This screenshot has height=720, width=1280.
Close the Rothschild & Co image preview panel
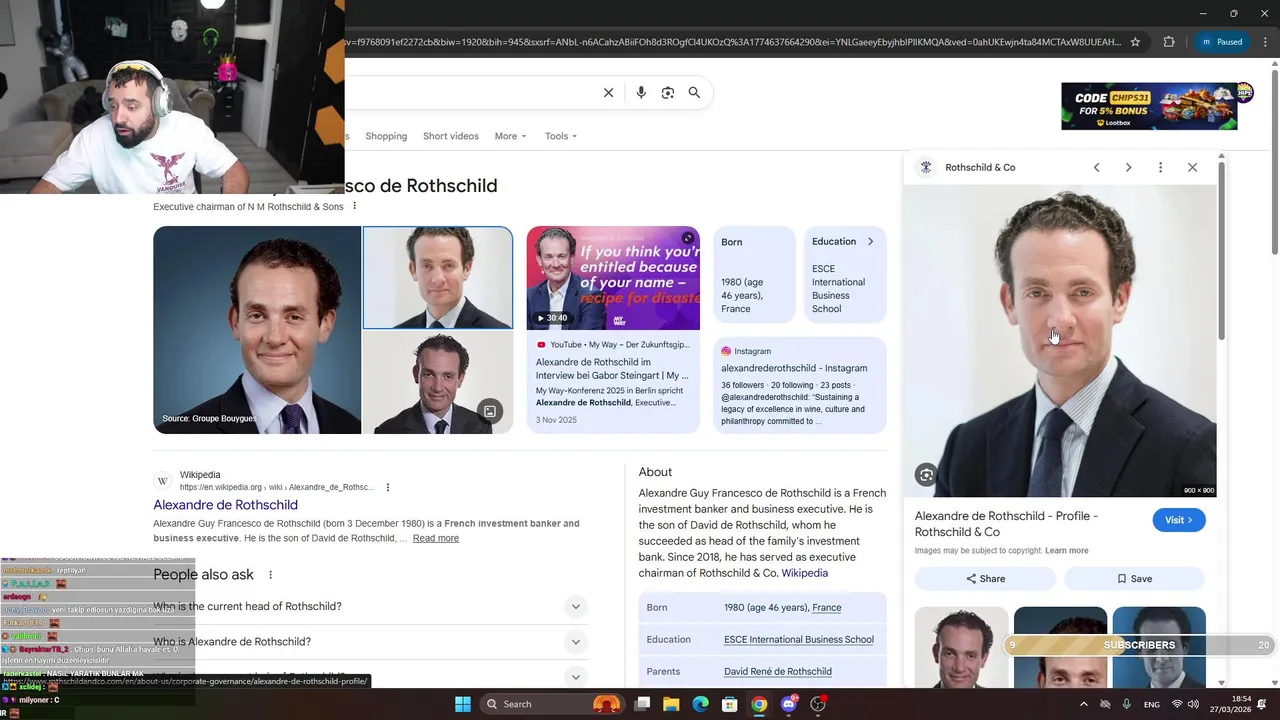(1192, 167)
